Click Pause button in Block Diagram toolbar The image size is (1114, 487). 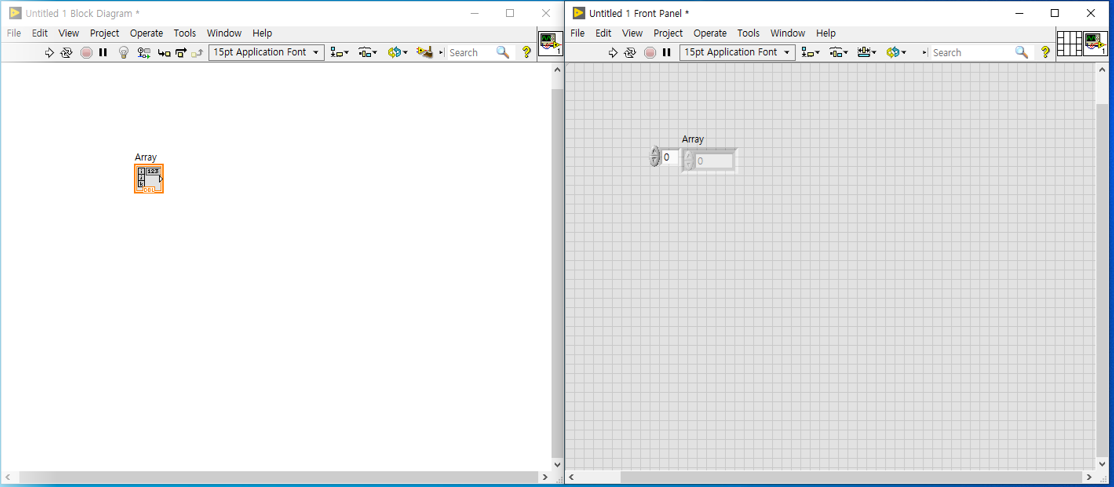click(103, 53)
